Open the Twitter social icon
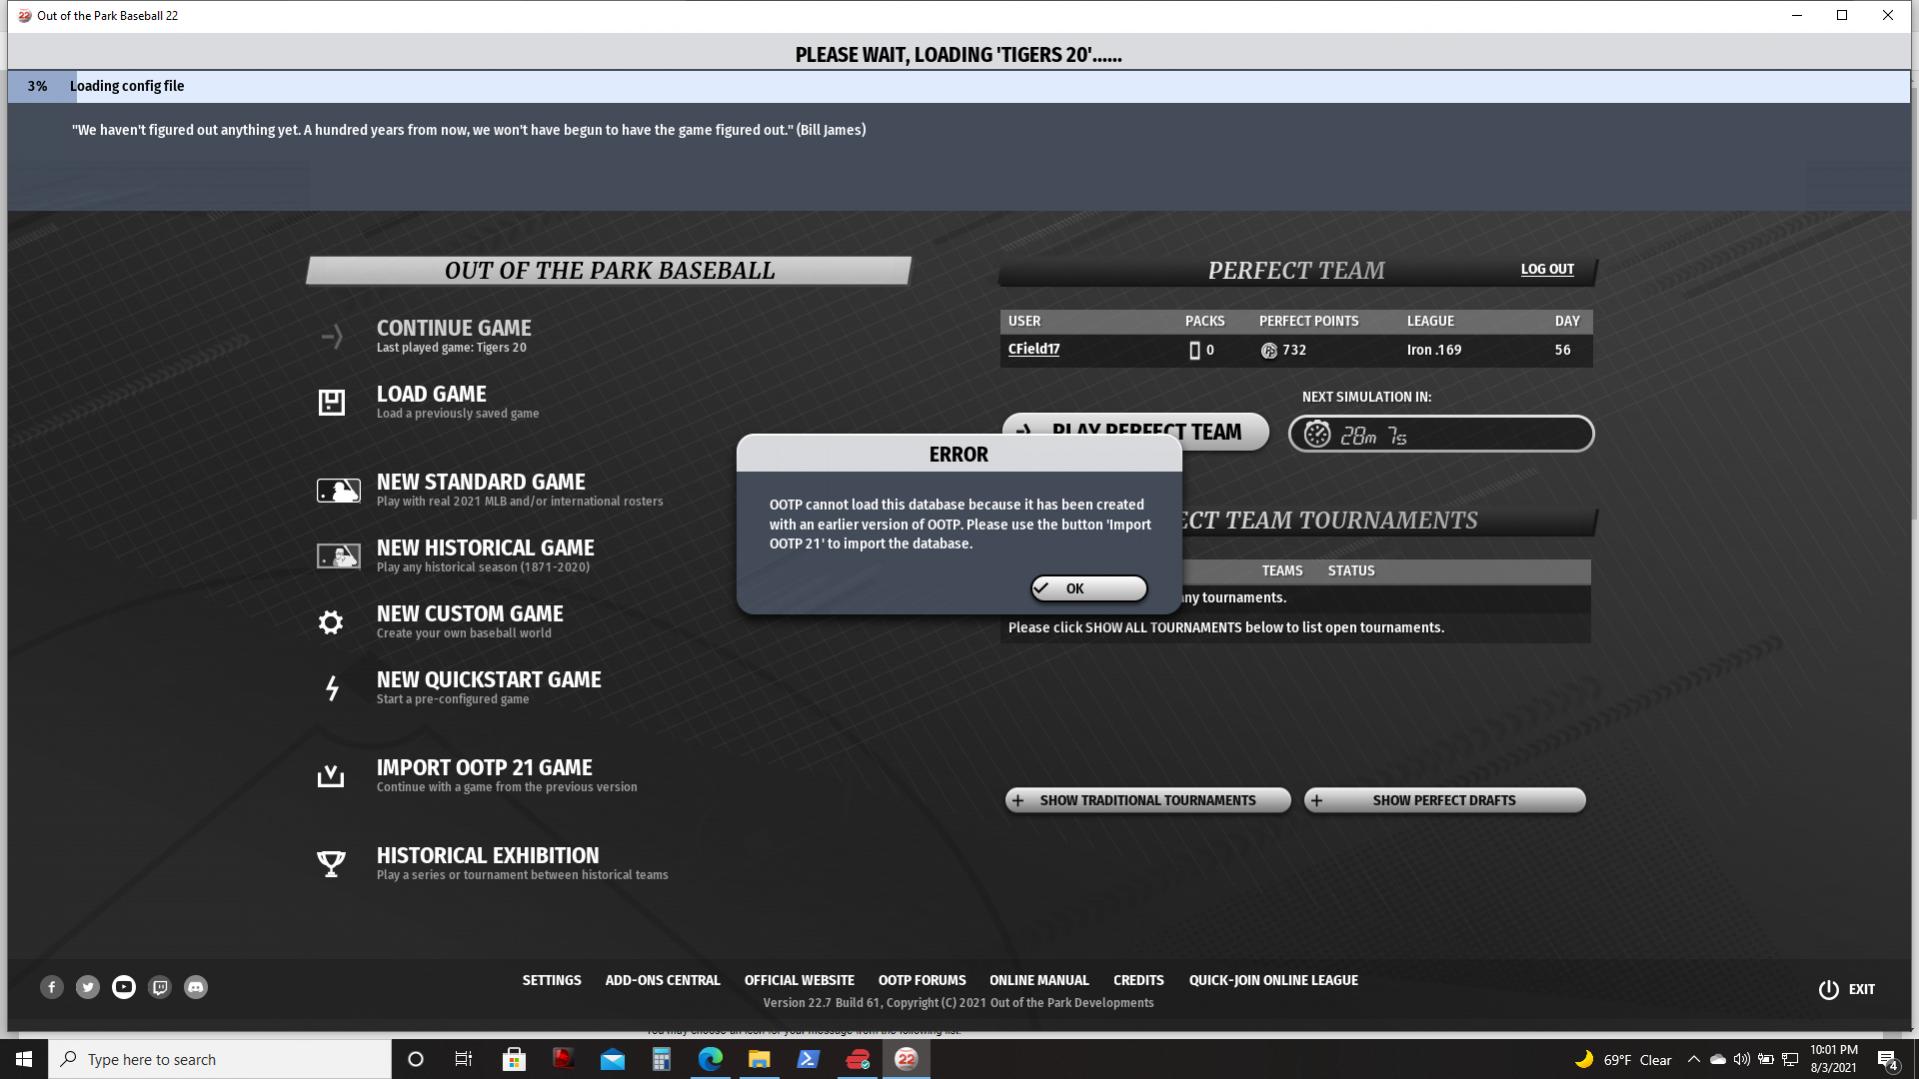 click(88, 987)
